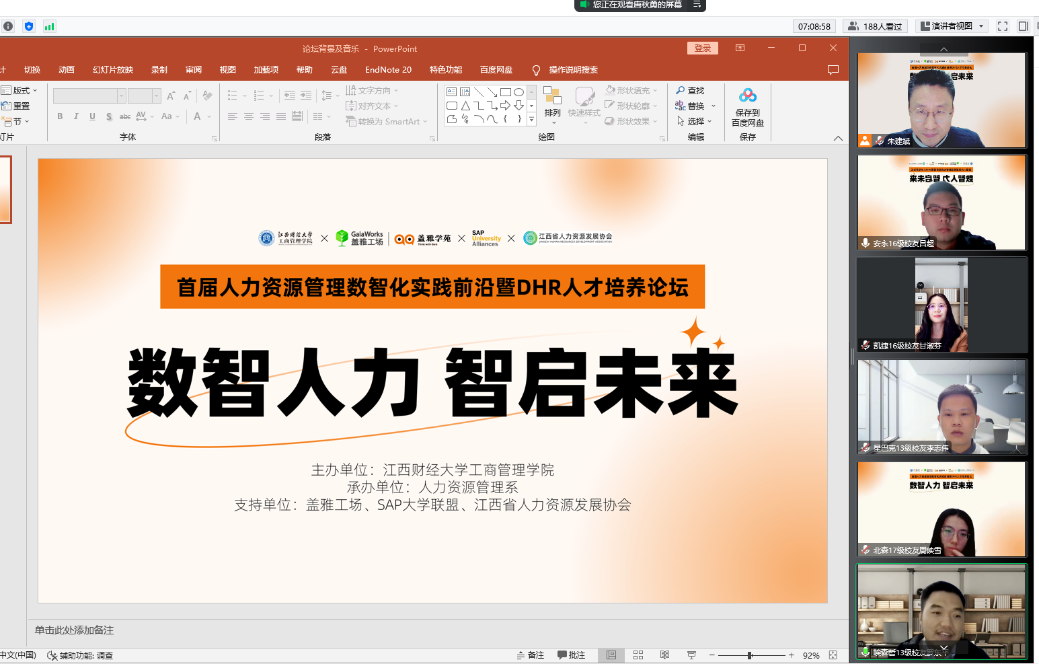The height and width of the screenshot is (664, 1039).
Task: Open the EndNote 20 tab
Action: pos(388,70)
